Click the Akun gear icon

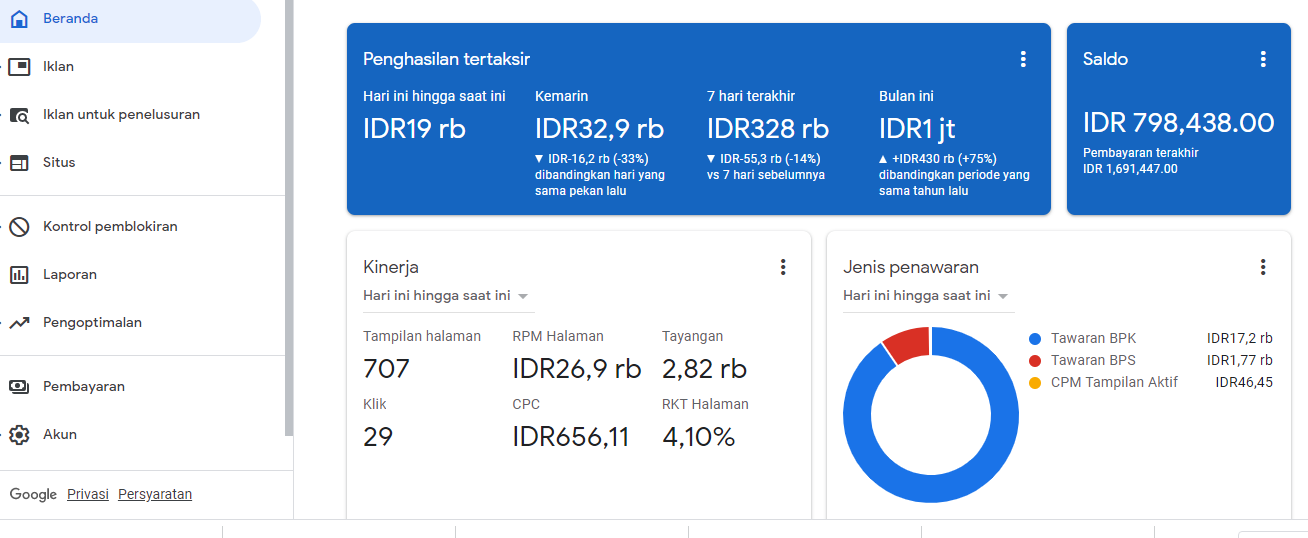19,435
